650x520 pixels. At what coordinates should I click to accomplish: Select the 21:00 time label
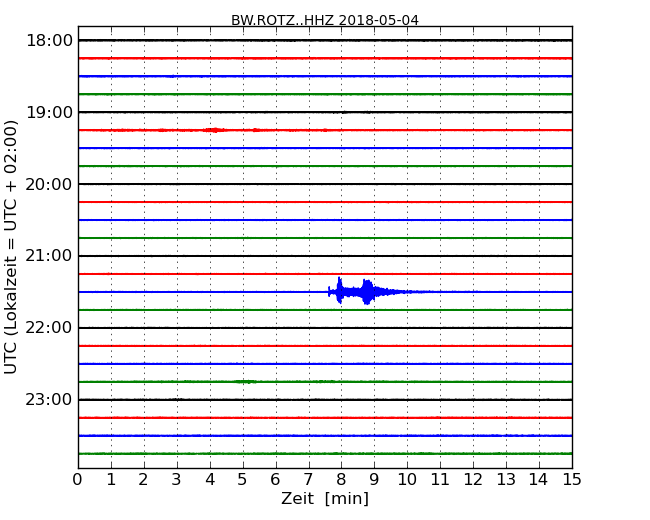click(49, 256)
